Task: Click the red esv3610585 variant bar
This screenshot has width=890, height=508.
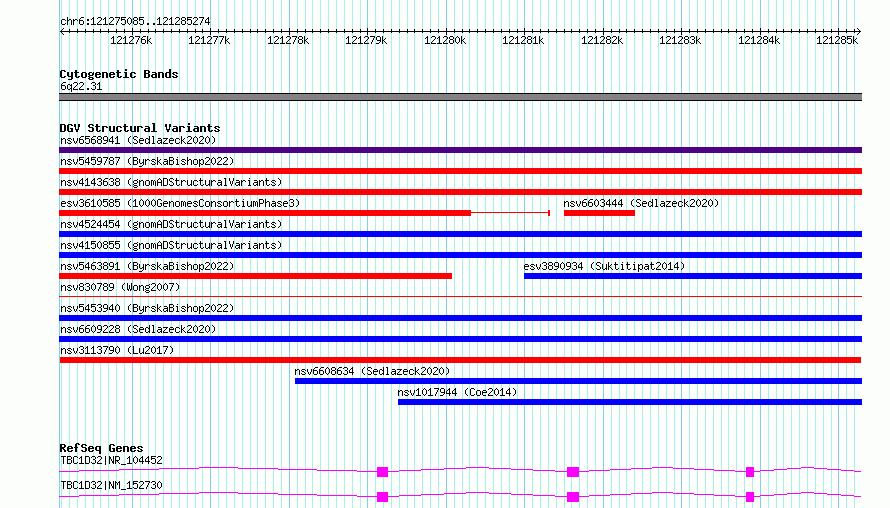Action: pyautogui.click(x=265, y=213)
